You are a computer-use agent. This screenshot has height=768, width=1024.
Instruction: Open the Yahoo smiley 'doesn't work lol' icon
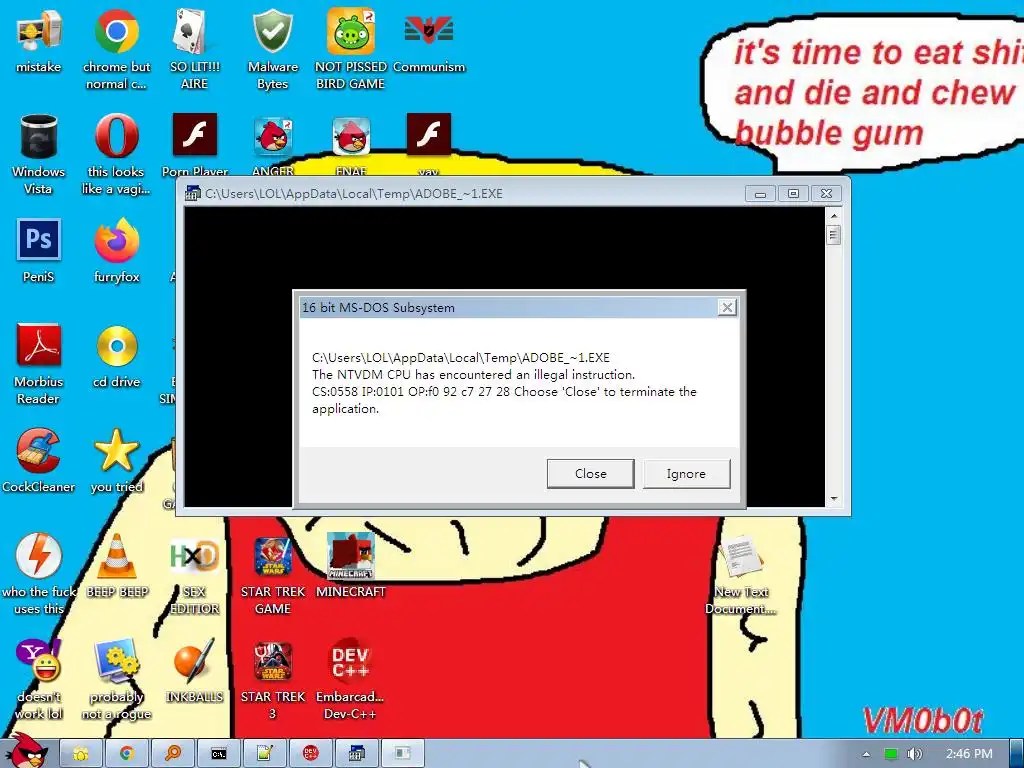pos(39,660)
